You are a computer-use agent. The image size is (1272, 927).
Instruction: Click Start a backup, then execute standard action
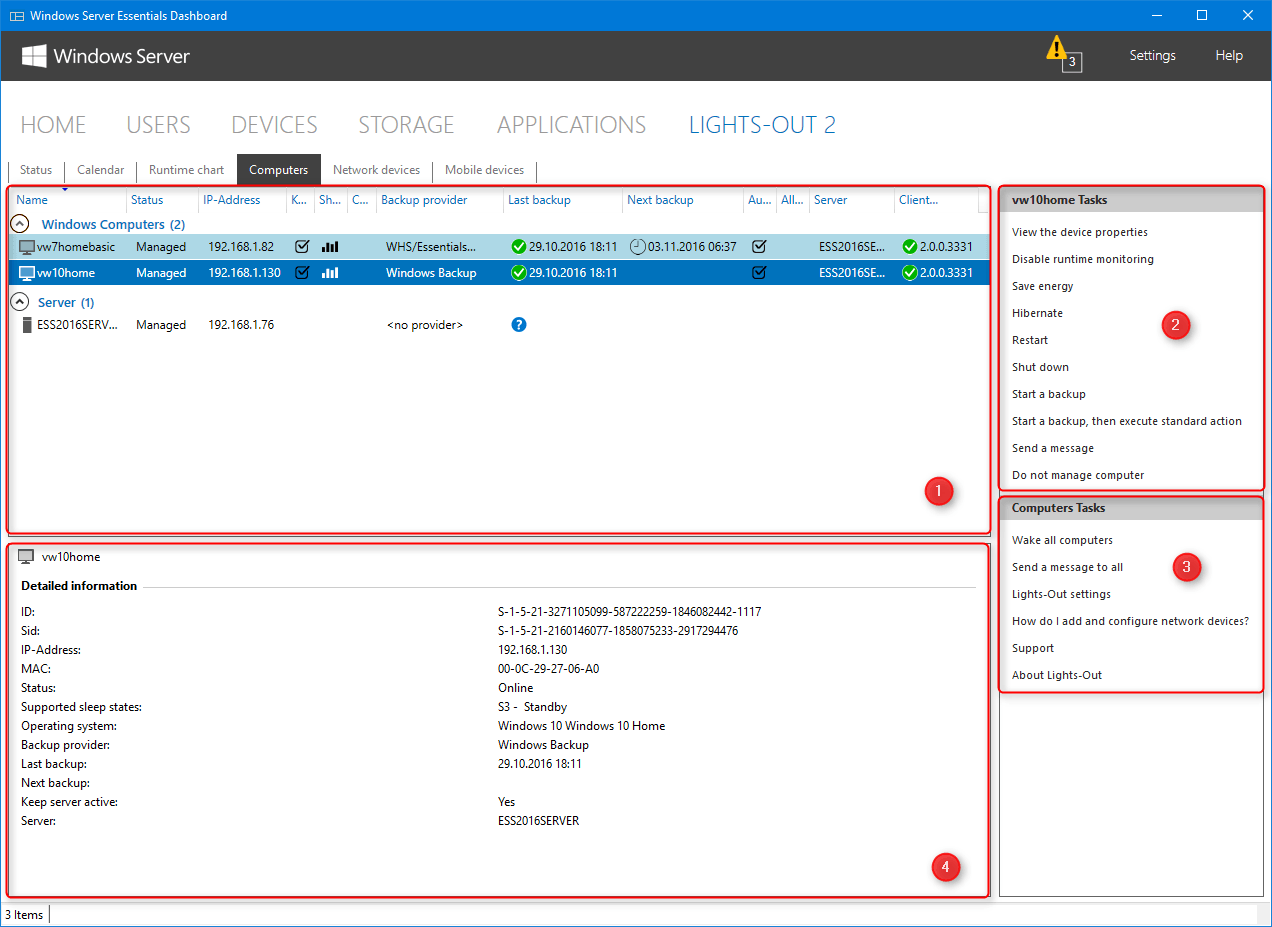pos(1127,421)
